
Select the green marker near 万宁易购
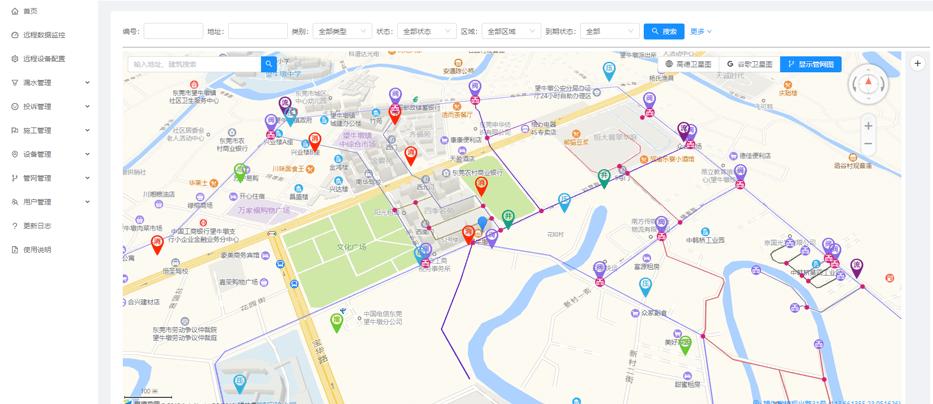point(240,173)
